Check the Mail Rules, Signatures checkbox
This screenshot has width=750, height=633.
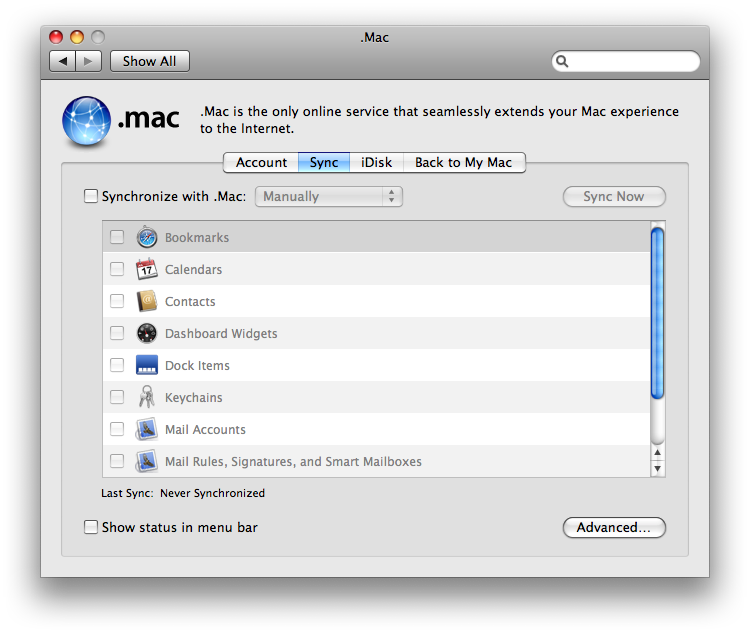tap(117, 461)
